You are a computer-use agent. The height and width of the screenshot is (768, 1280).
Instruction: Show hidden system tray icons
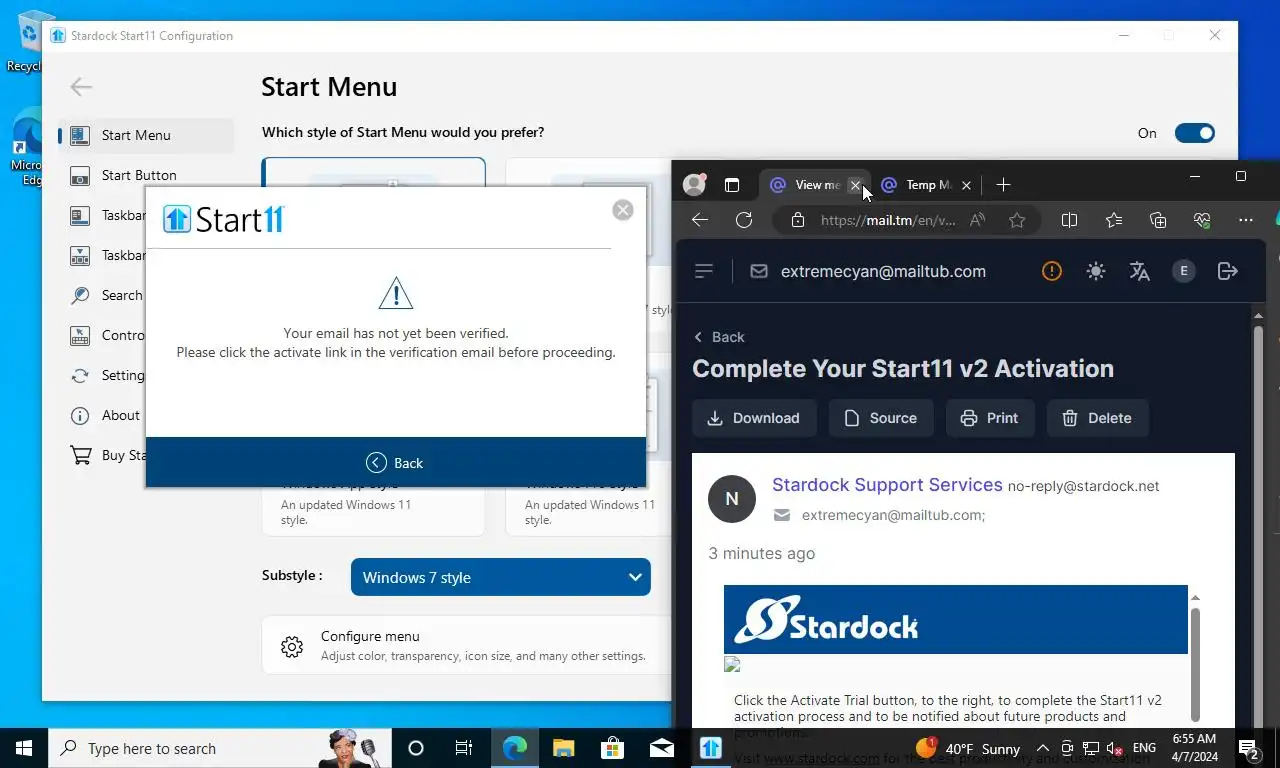pos(1043,748)
